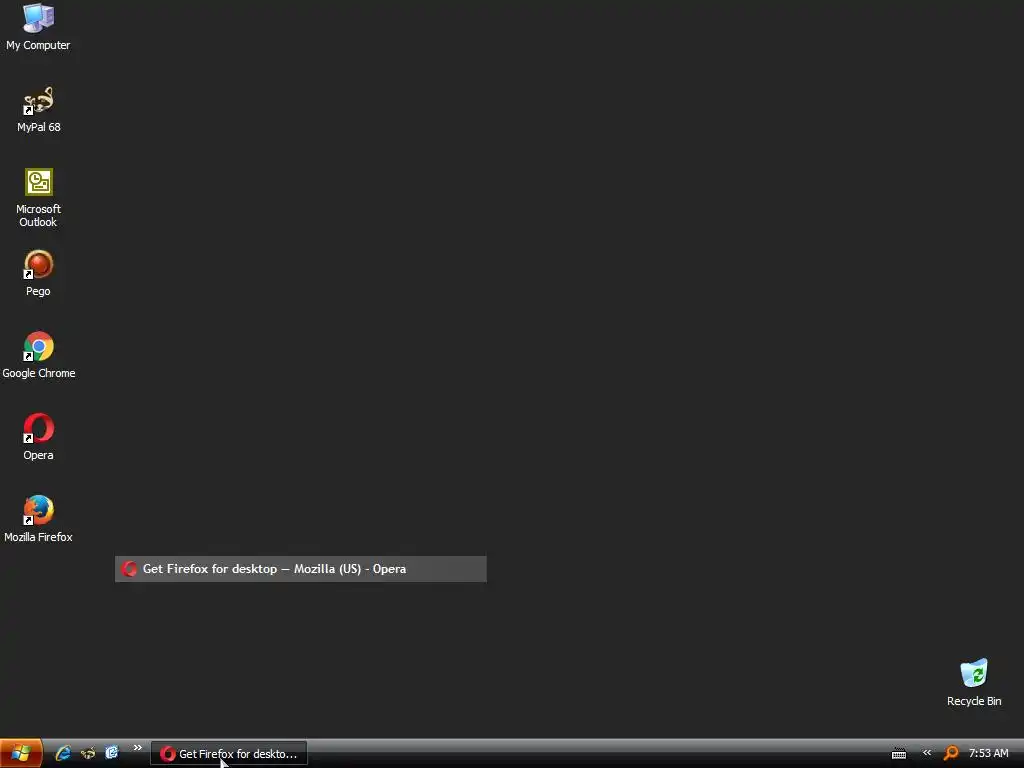The image size is (1024, 768).
Task: Select the Mozilla Firefox desktop shortcut
Action: coord(39,519)
